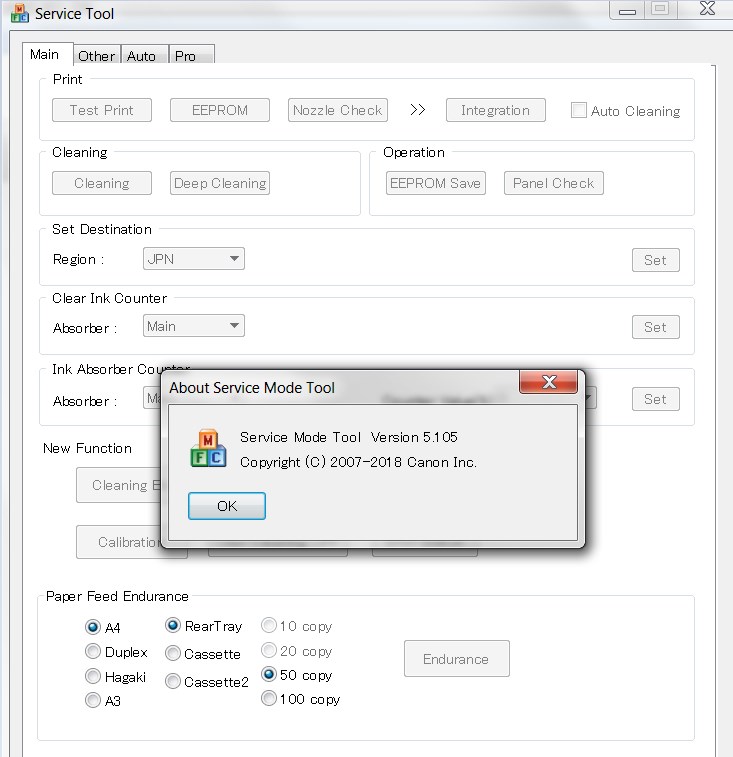Choose Cassette as paper source
This screenshot has height=757, width=733.
pyautogui.click(x=173, y=654)
